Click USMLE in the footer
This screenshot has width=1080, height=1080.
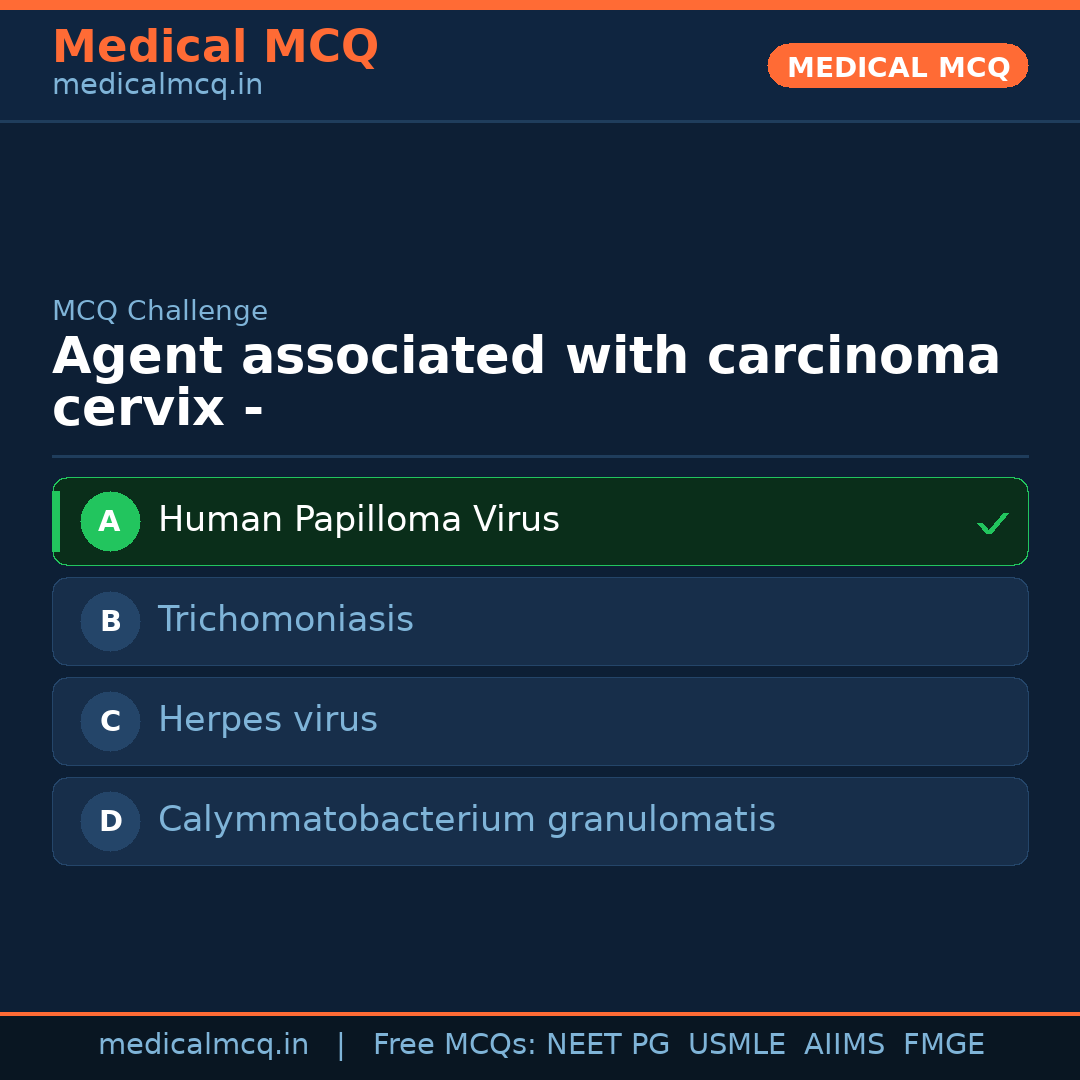[x=736, y=1045]
